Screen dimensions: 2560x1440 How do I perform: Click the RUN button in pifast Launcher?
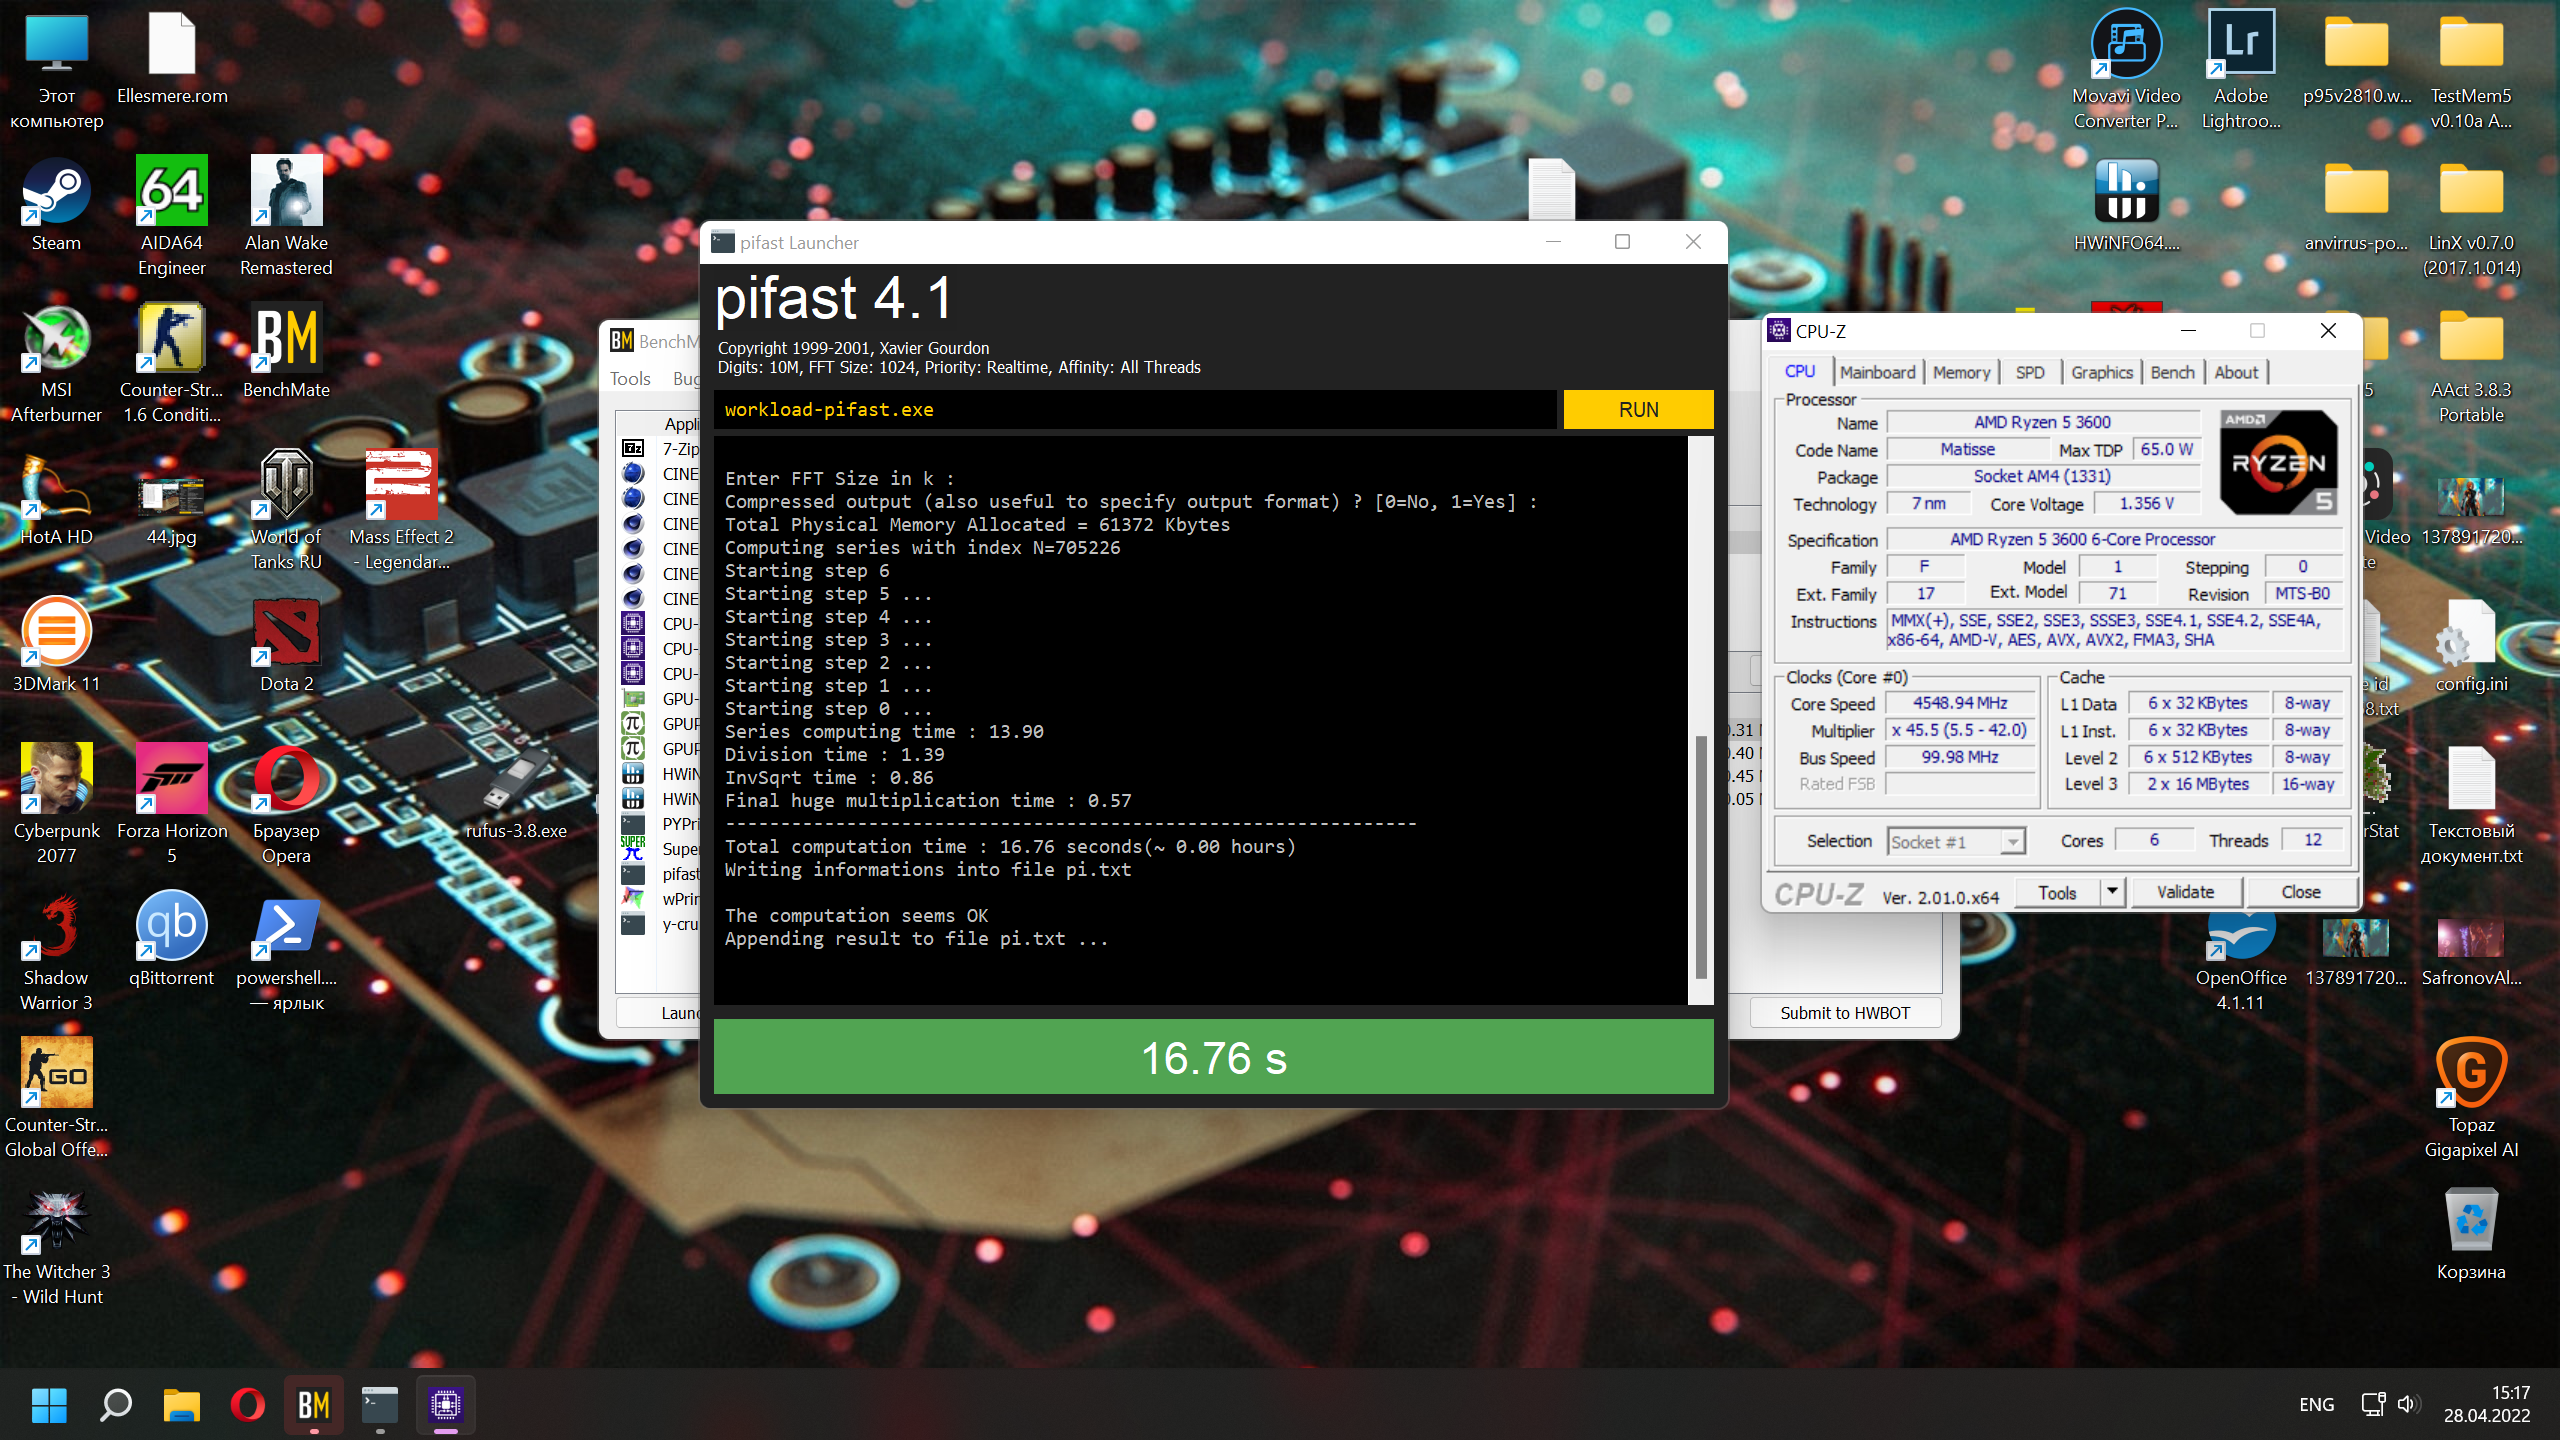(1638, 410)
